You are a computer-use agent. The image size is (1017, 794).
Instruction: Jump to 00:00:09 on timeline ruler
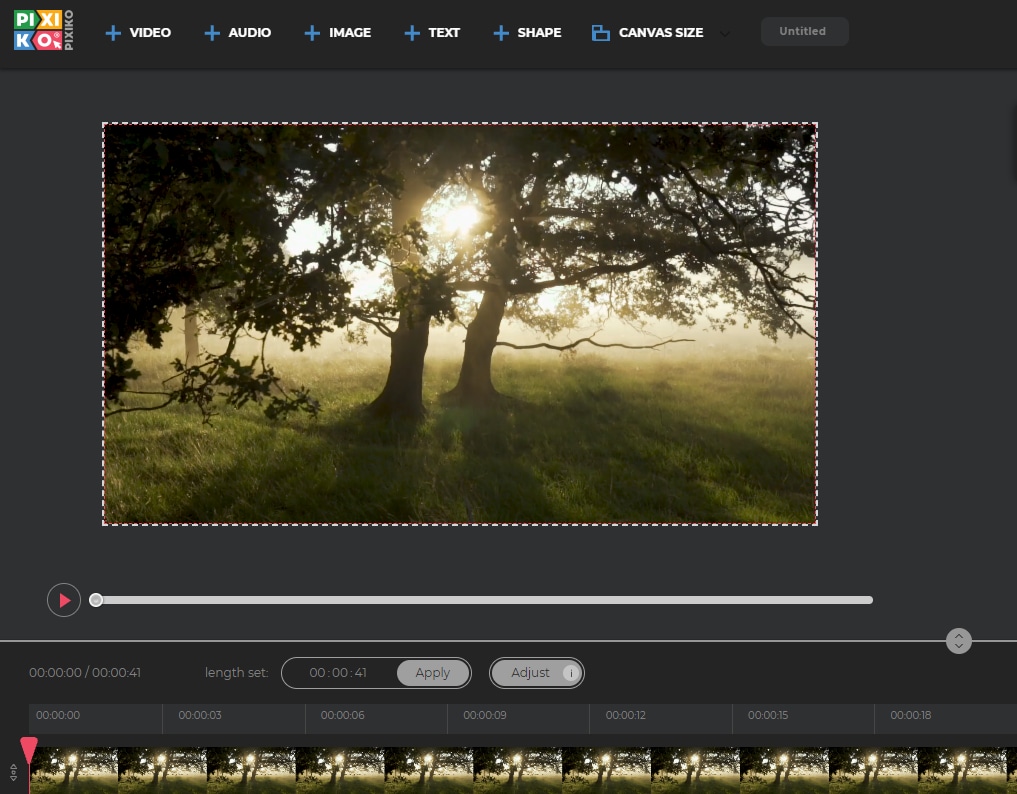point(485,715)
